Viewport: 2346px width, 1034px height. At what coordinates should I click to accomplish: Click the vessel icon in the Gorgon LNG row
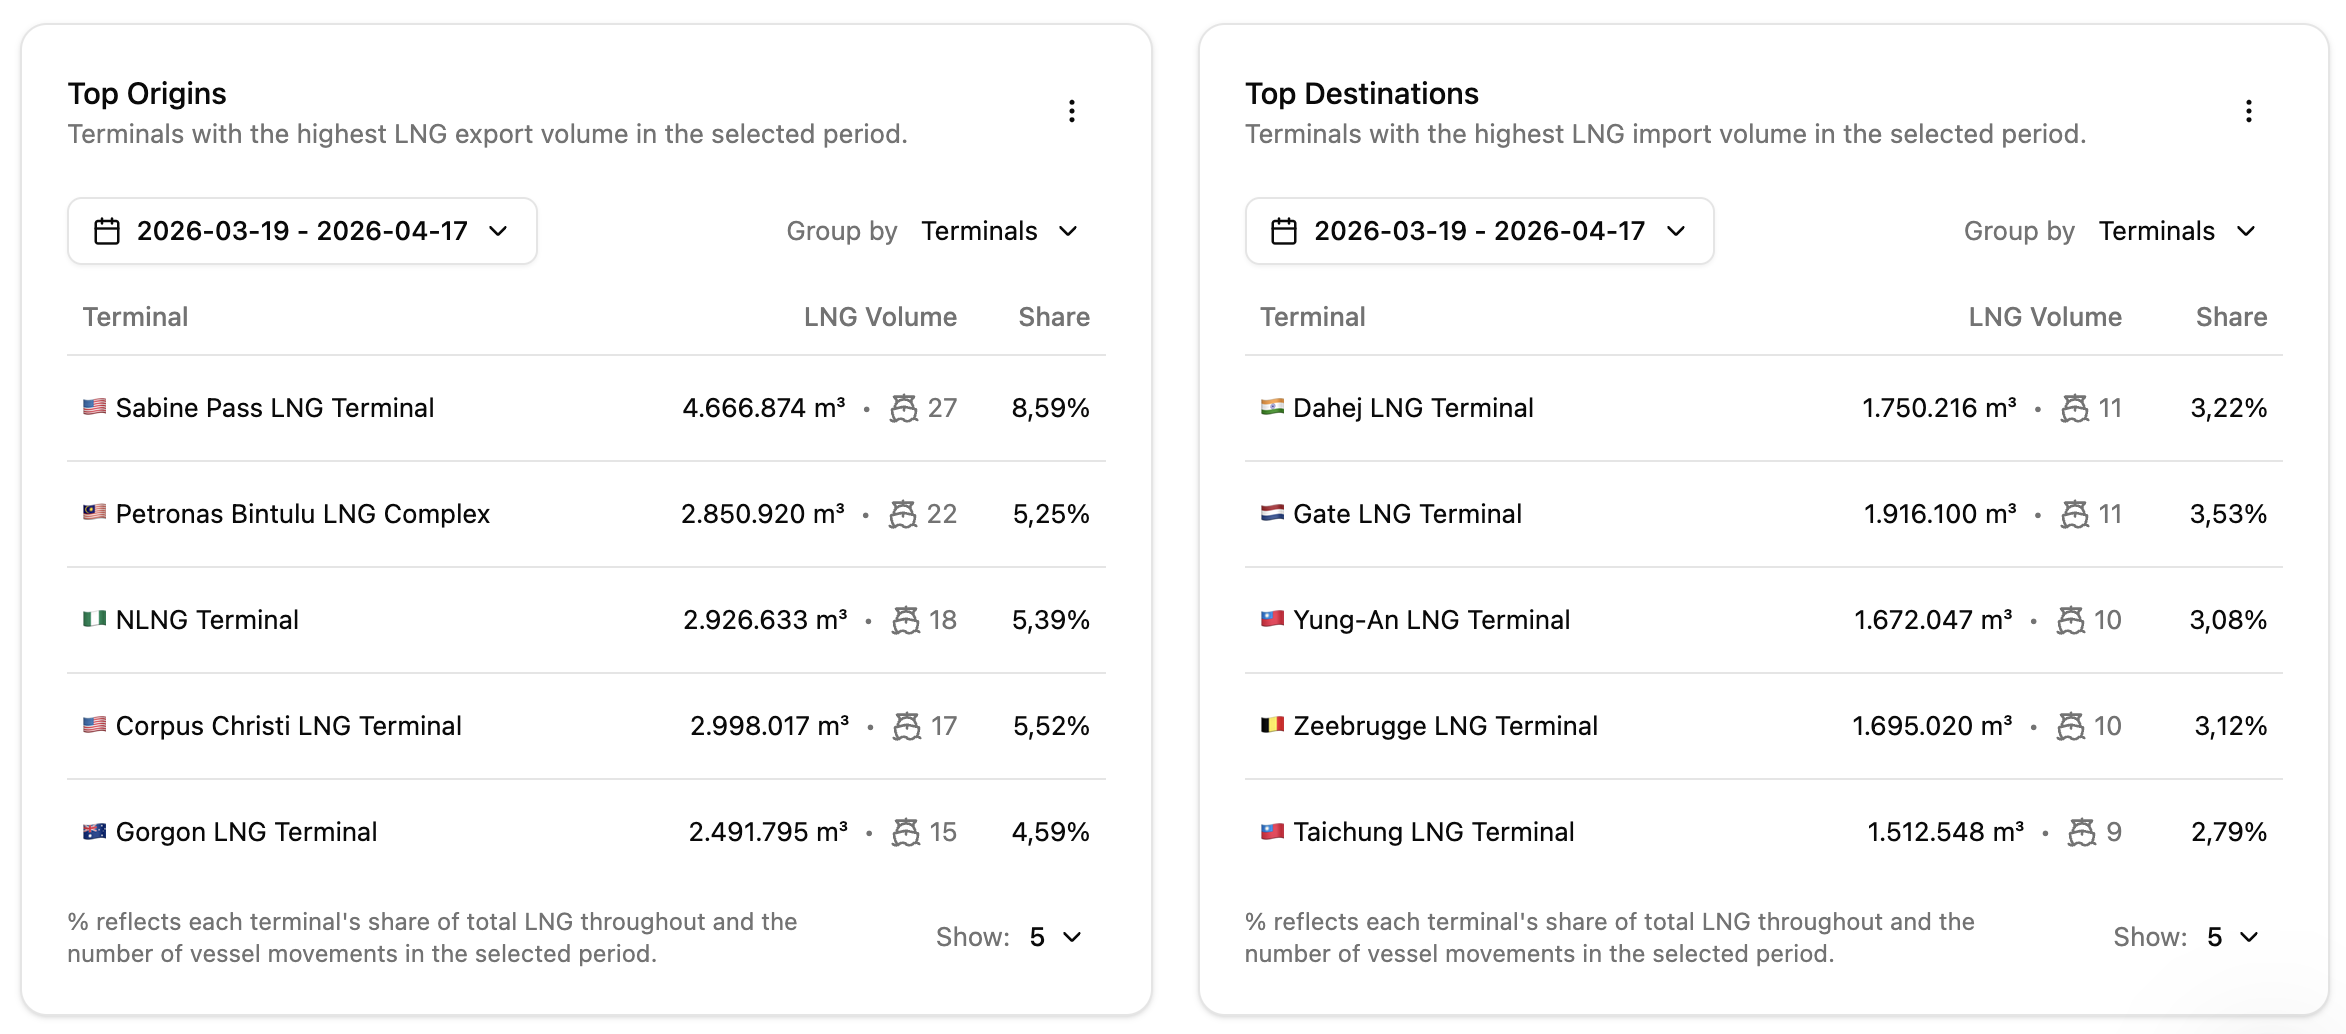point(906,832)
